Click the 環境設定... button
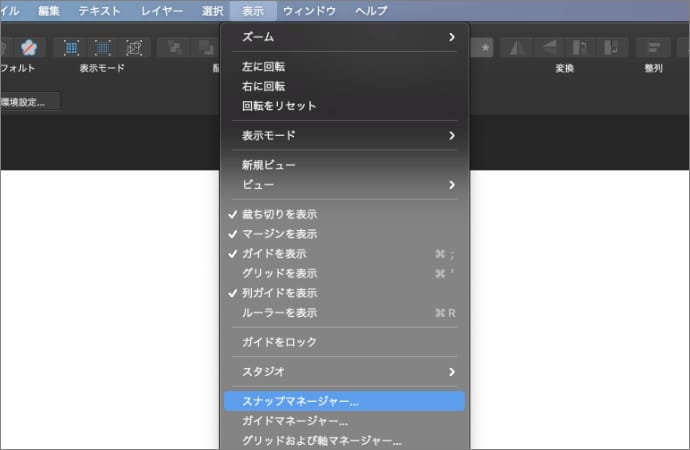Image resolution: width=690 pixels, height=450 pixels. point(29,102)
